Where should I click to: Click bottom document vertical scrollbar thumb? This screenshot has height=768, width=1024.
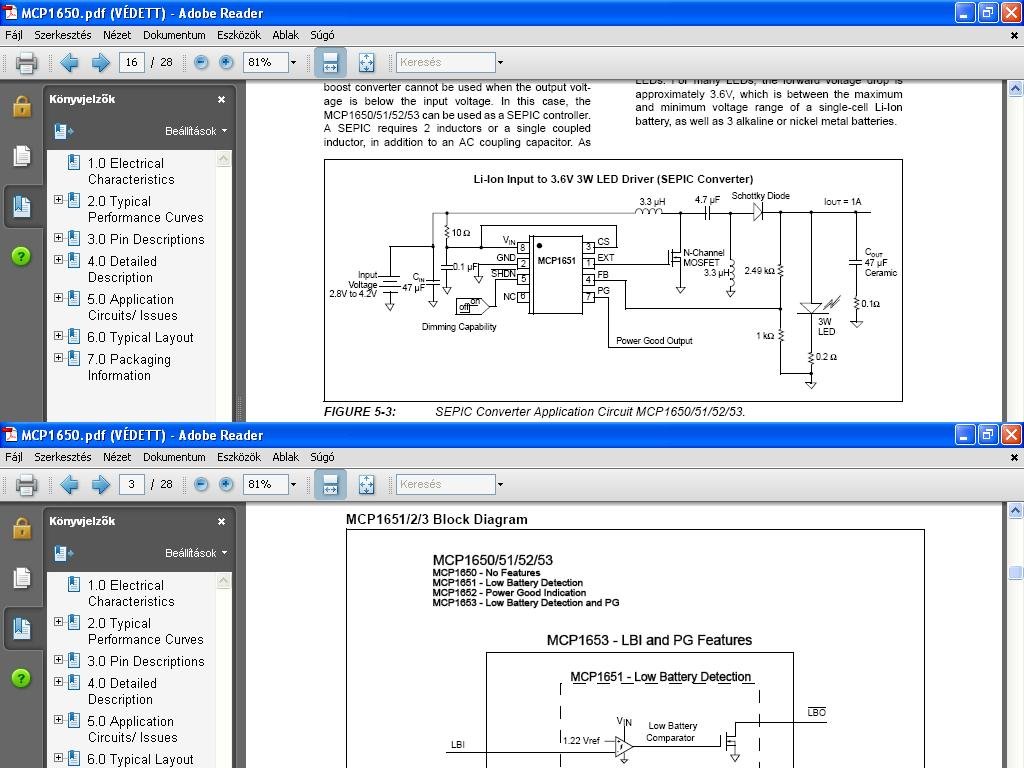(1015, 573)
